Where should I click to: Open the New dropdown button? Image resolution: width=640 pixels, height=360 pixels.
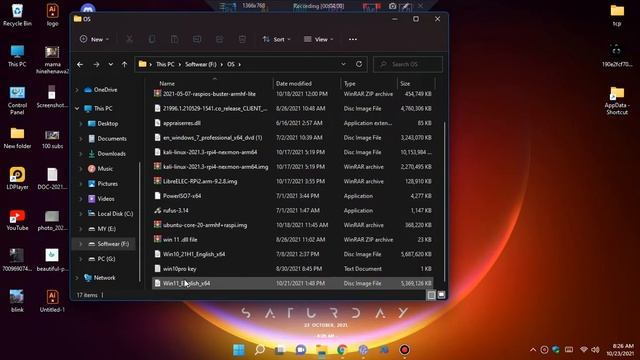click(x=94, y=39)
